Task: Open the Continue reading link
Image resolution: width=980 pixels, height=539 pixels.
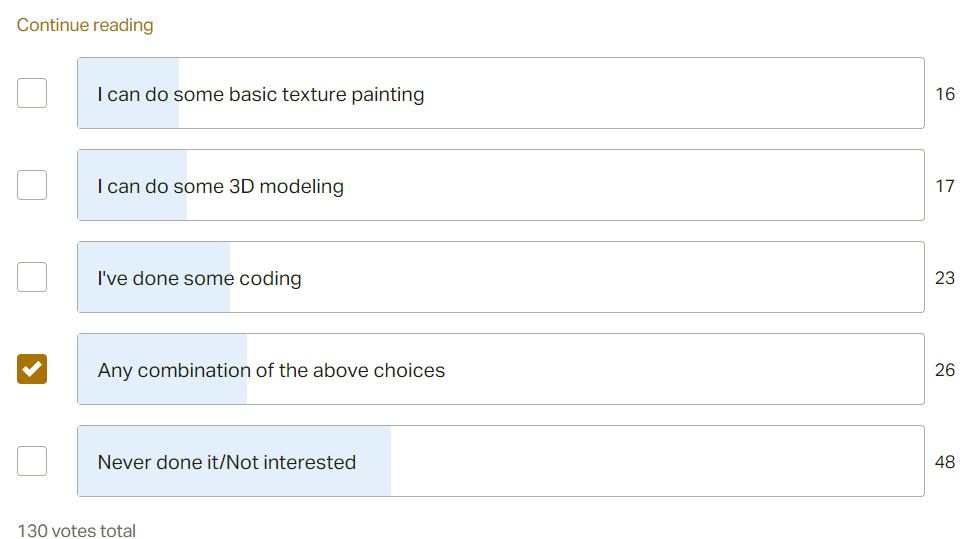Action: pyautogui.click(x=85, y=25)
